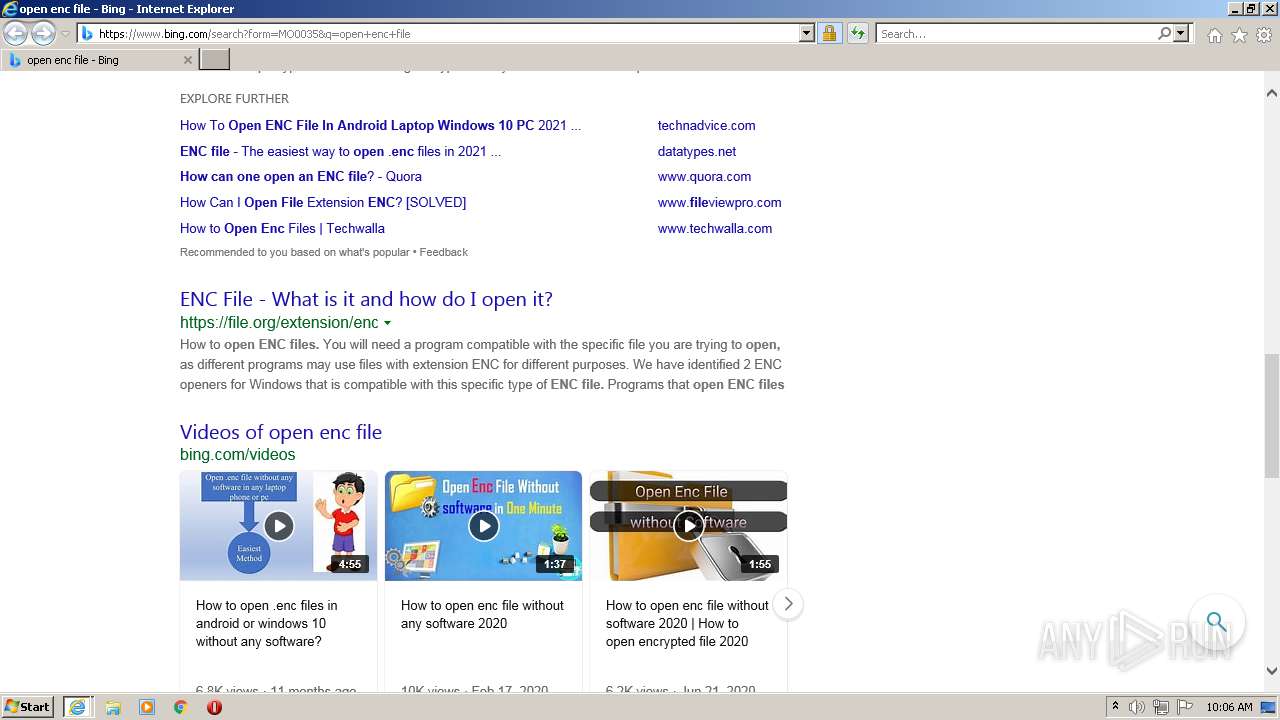1280x720 pixels.
Task: Expand the address bar autocomplete dropdown
Action: pos(807,34)
